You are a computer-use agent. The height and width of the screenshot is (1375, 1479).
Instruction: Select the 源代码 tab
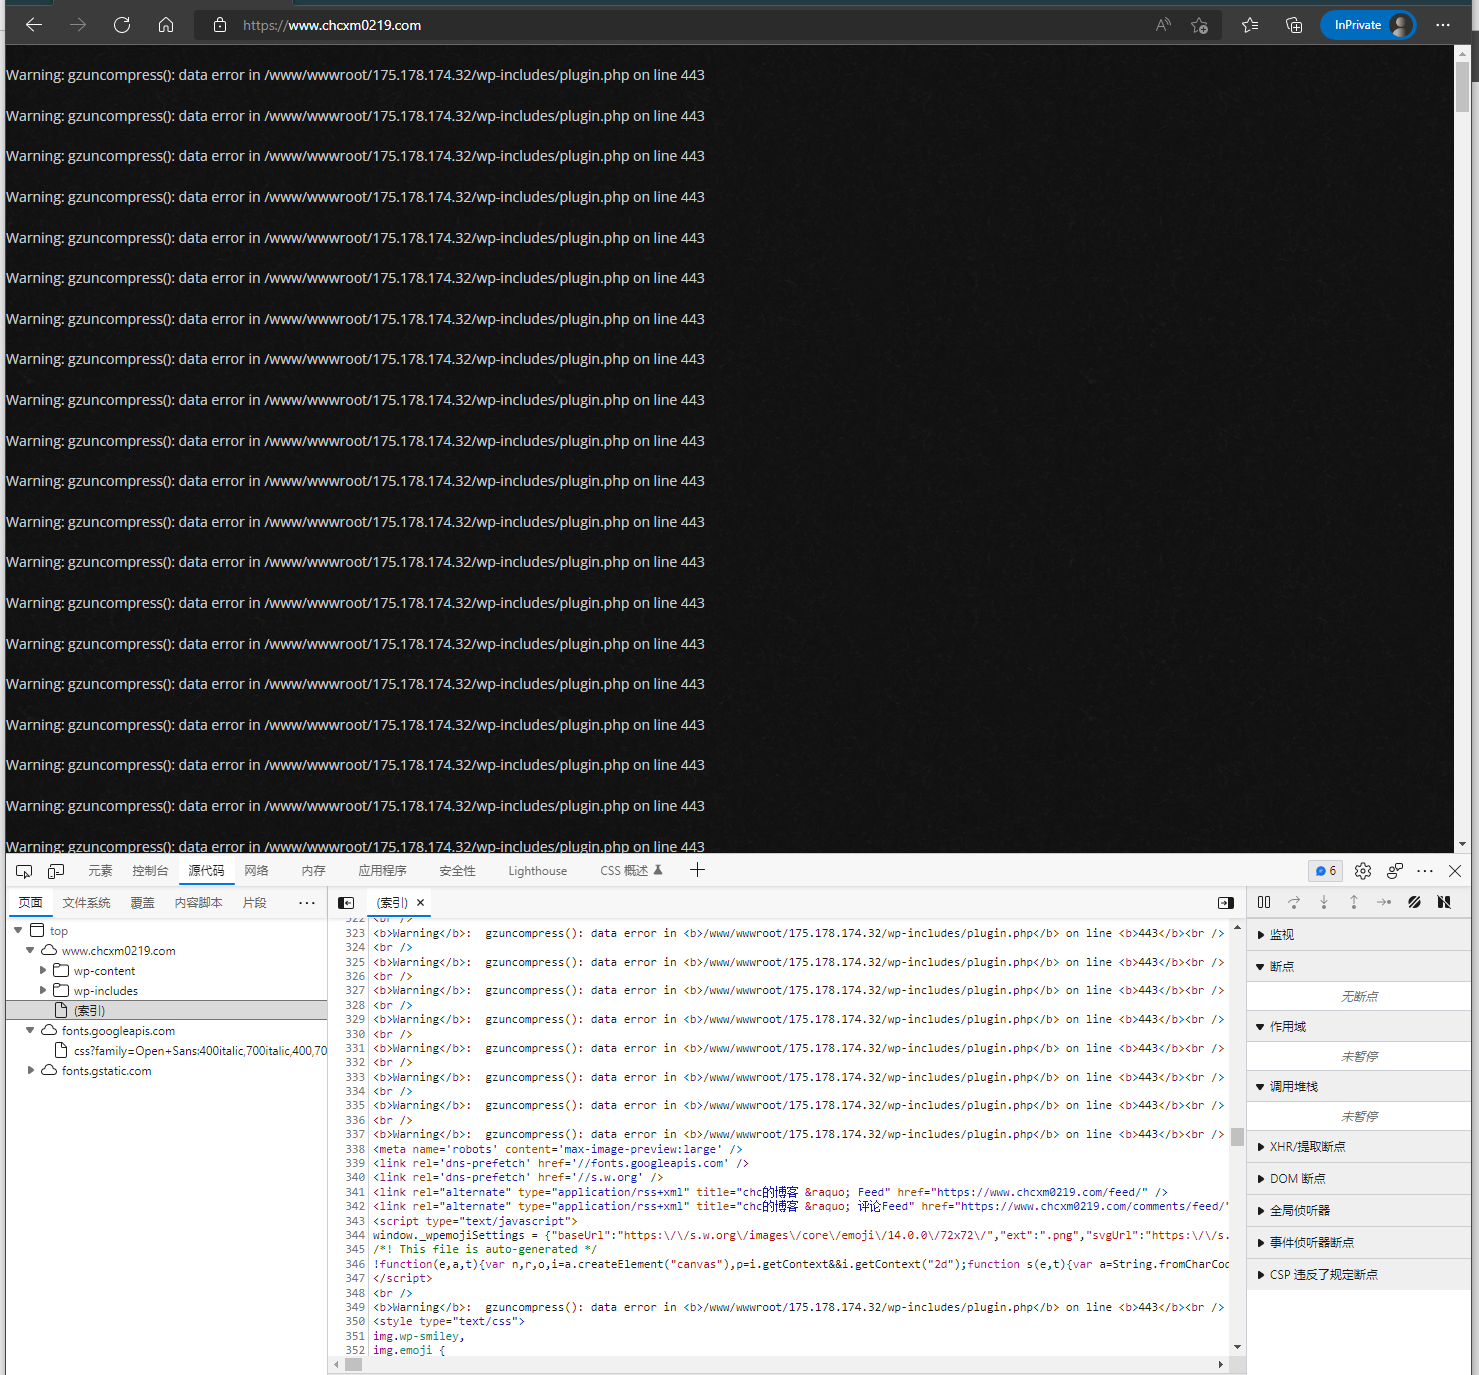point(206,871)
